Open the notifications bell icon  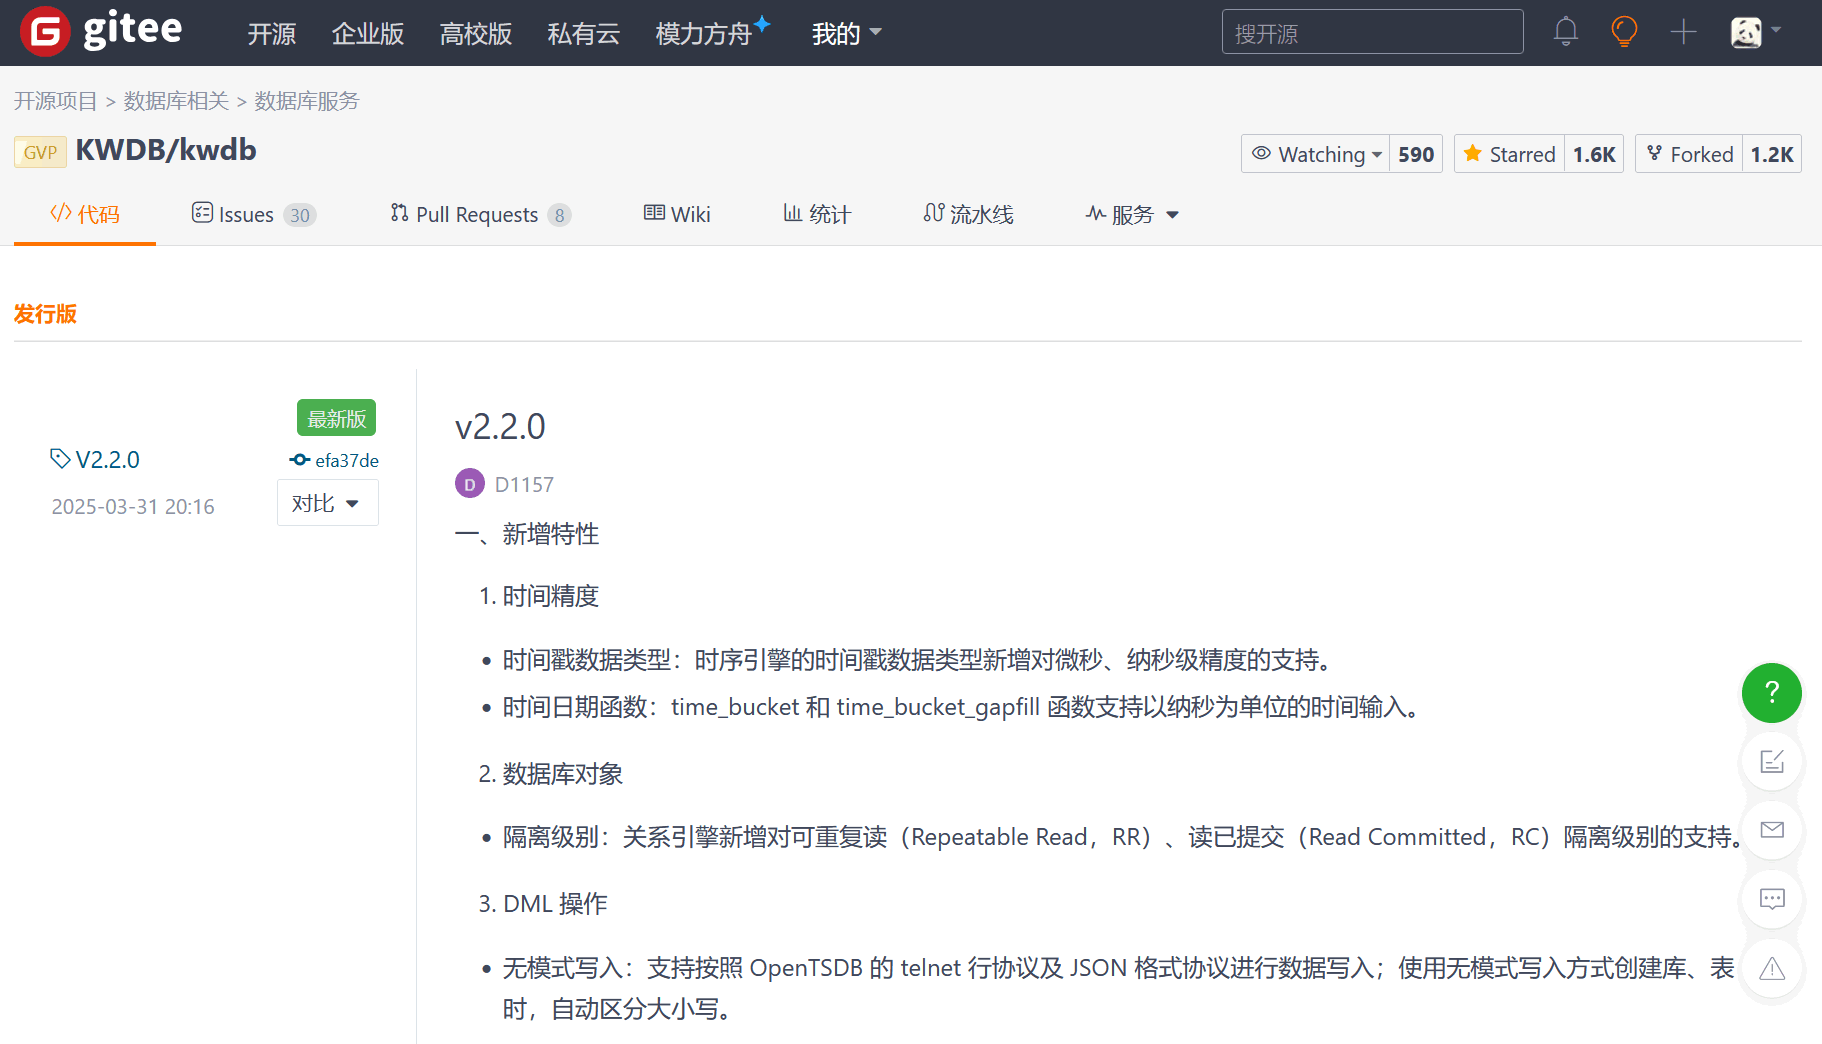pos(1566,32)
